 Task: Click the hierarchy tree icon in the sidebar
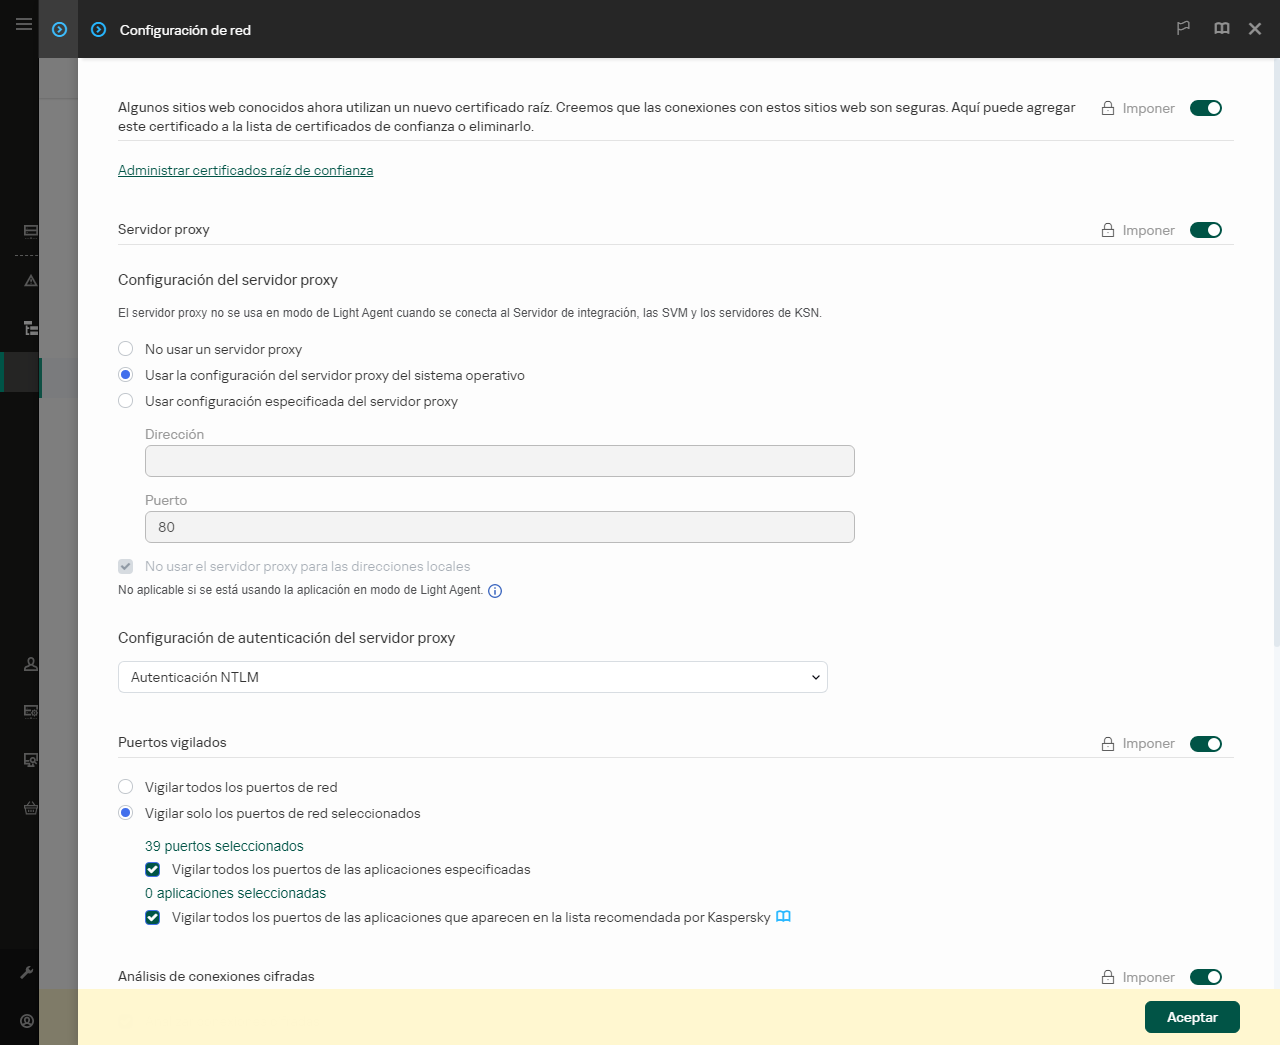pyautogui.click(x=29, y=327)
